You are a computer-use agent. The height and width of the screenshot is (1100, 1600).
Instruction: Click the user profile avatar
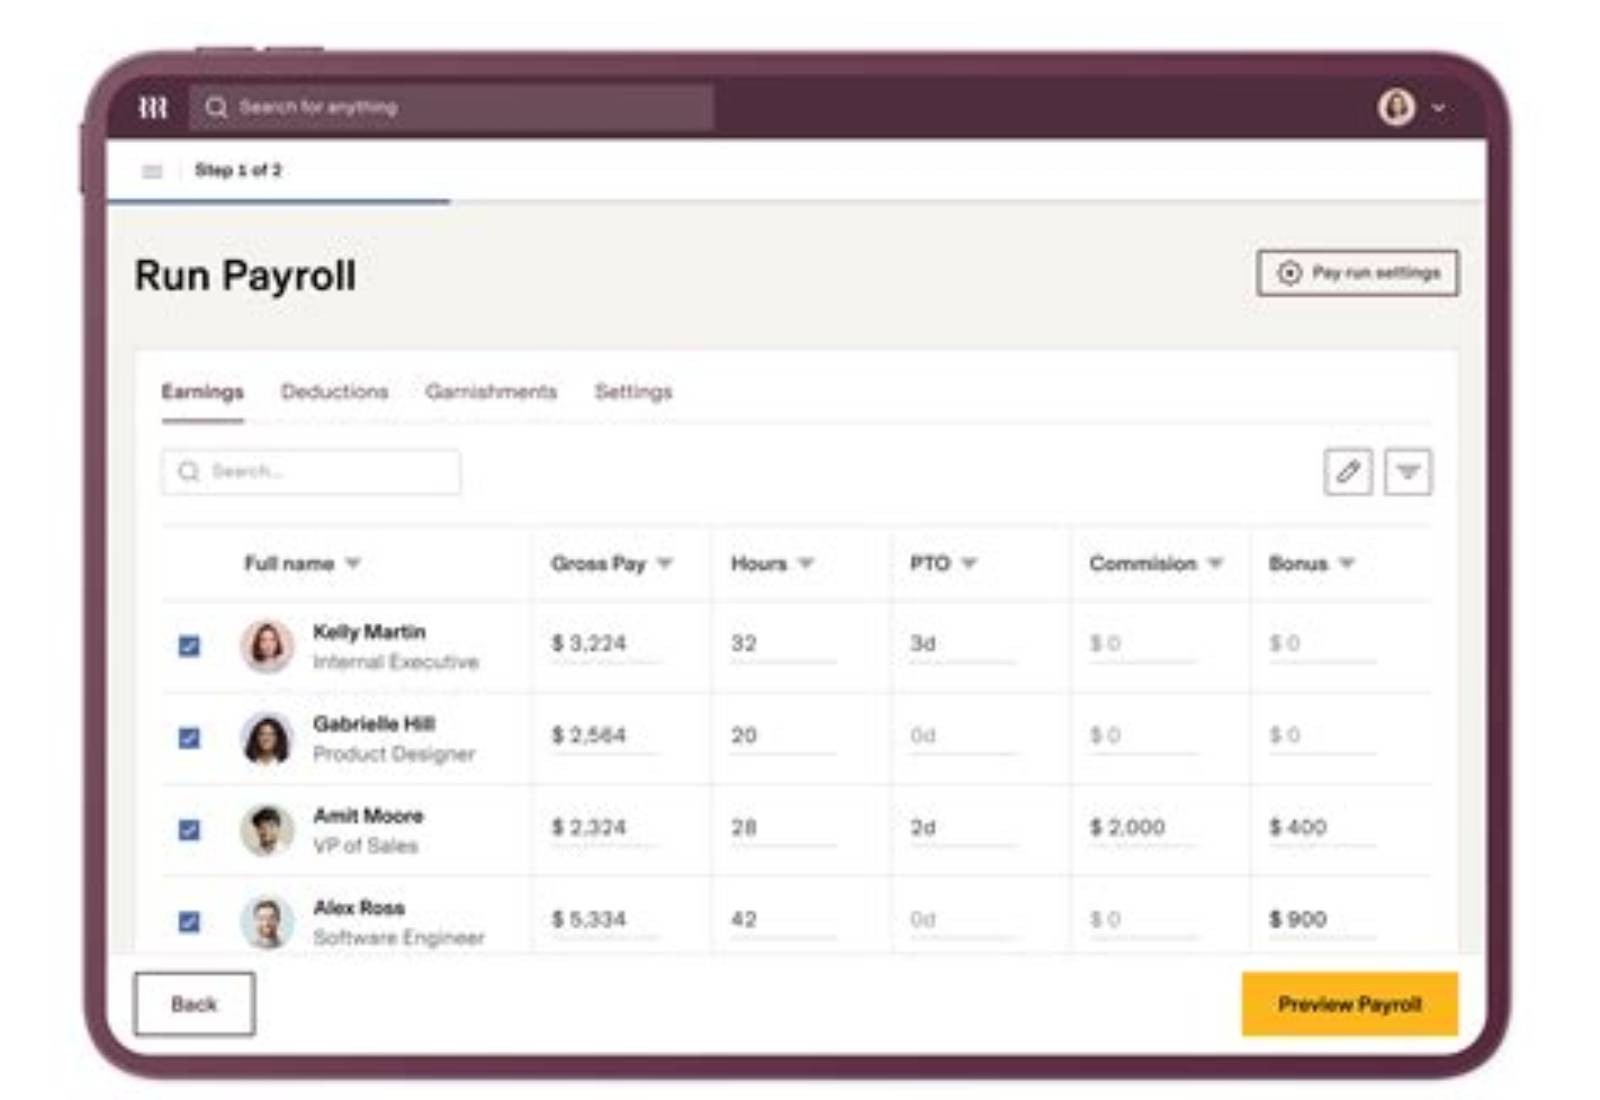click(1396, 107)
